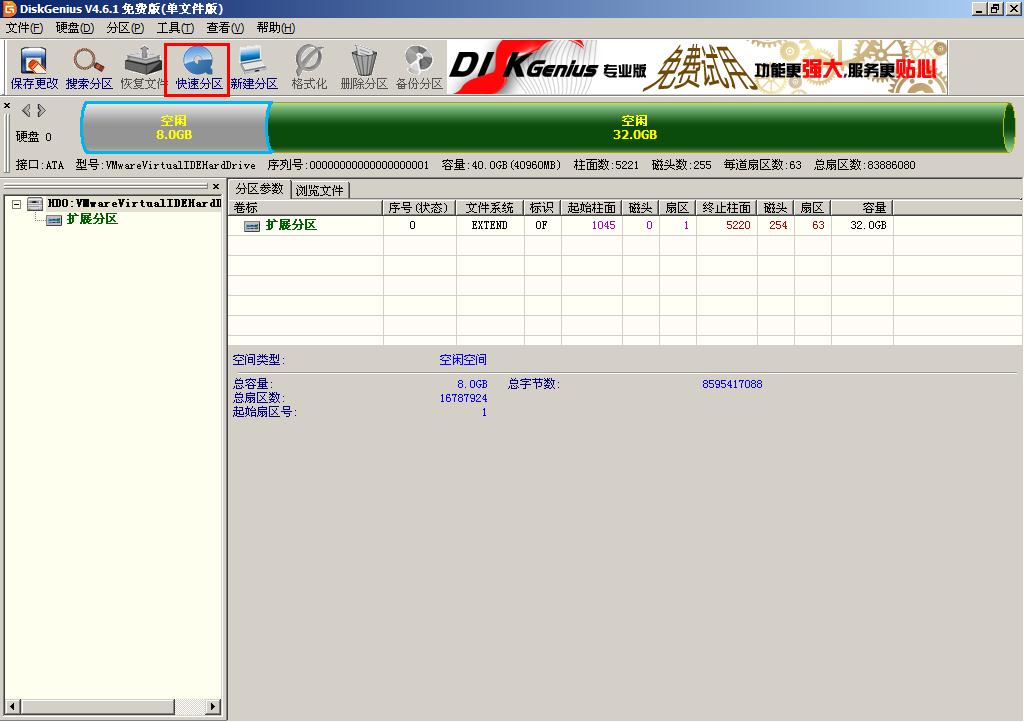The image size is (1024, 722).
Task: Click the EXTEND file system cell
Action: [490, 225]
